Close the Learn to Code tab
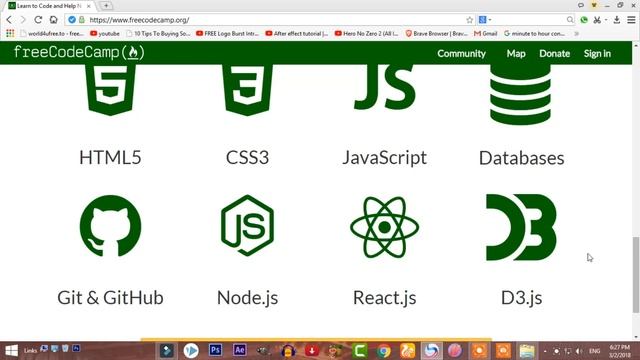Viewport: 640px width, 360px height. (x=89, y=6)
